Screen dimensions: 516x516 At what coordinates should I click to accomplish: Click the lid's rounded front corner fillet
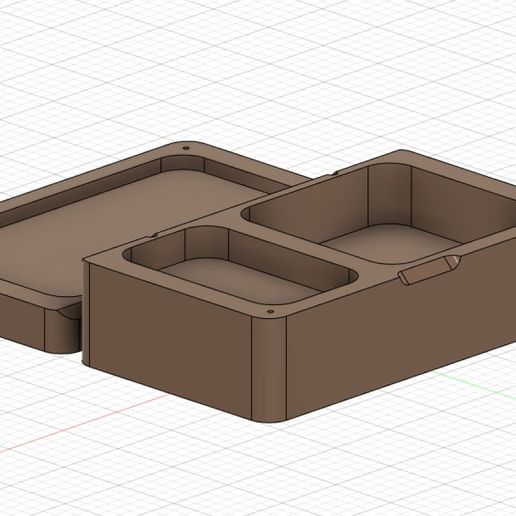[x=62, y=330]
